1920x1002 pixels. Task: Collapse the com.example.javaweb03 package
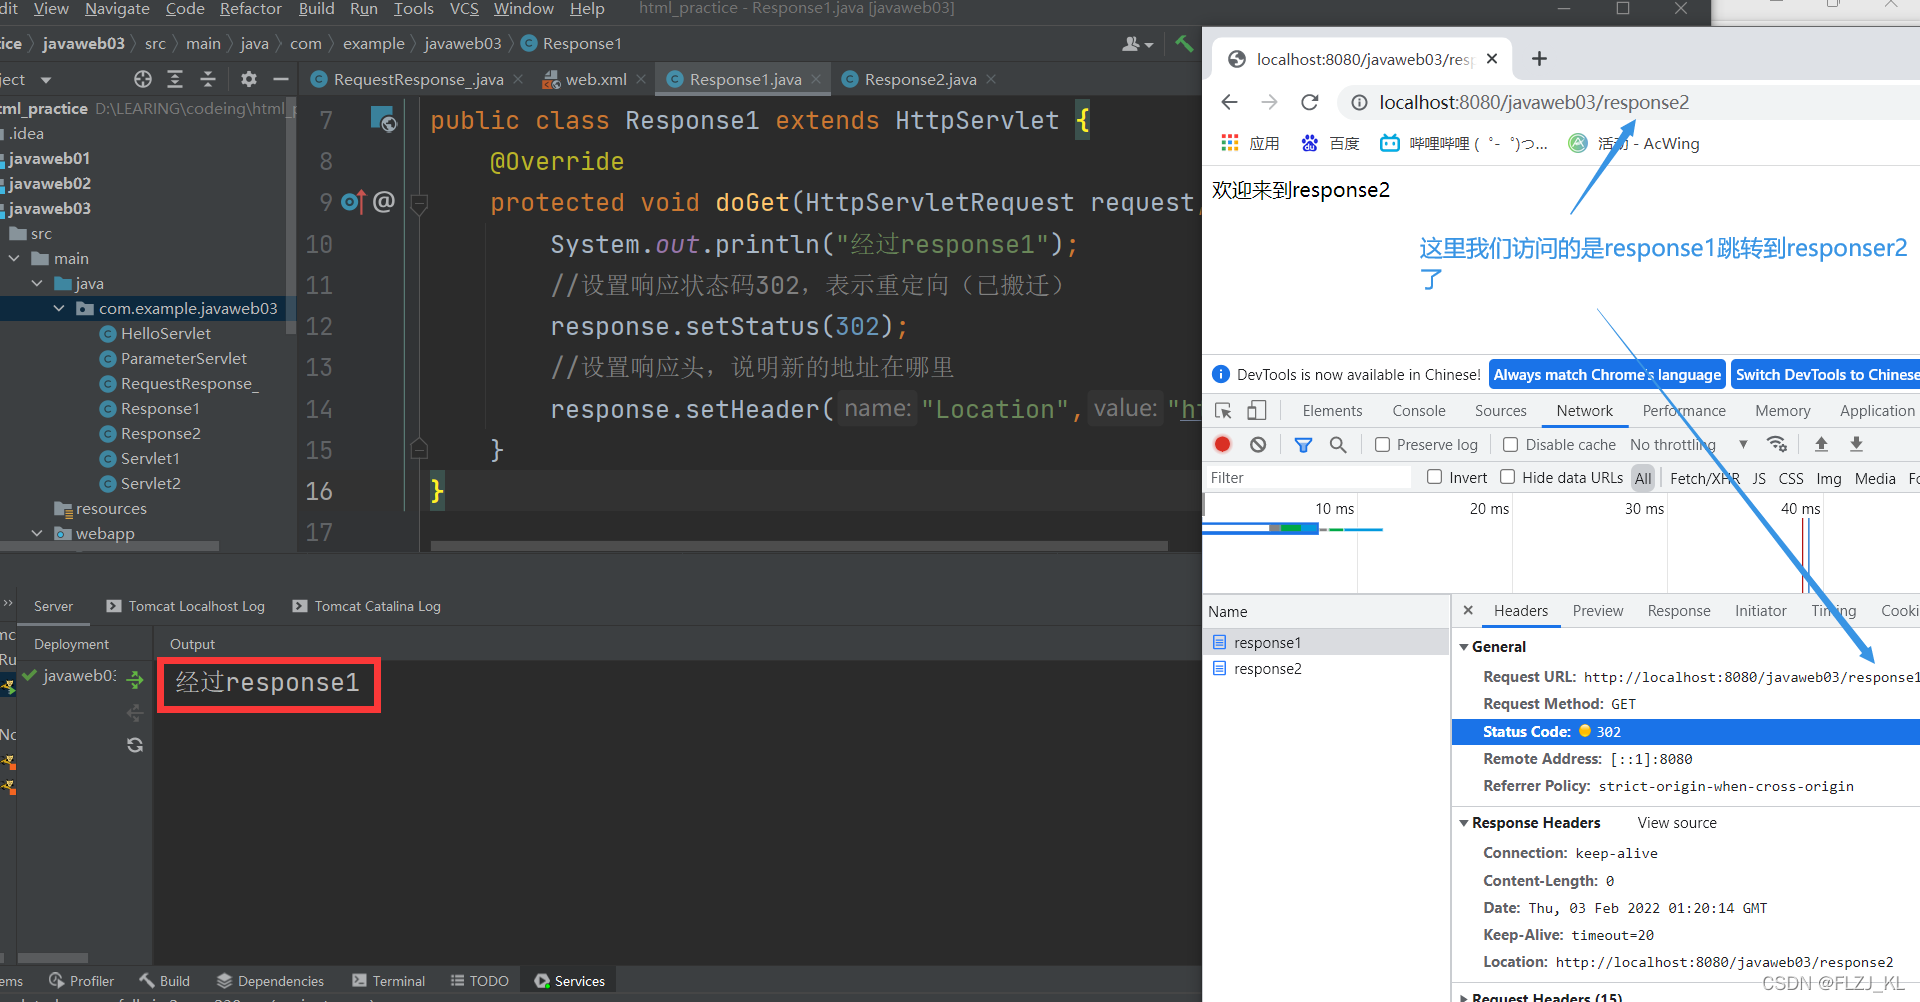pos(59,308)
